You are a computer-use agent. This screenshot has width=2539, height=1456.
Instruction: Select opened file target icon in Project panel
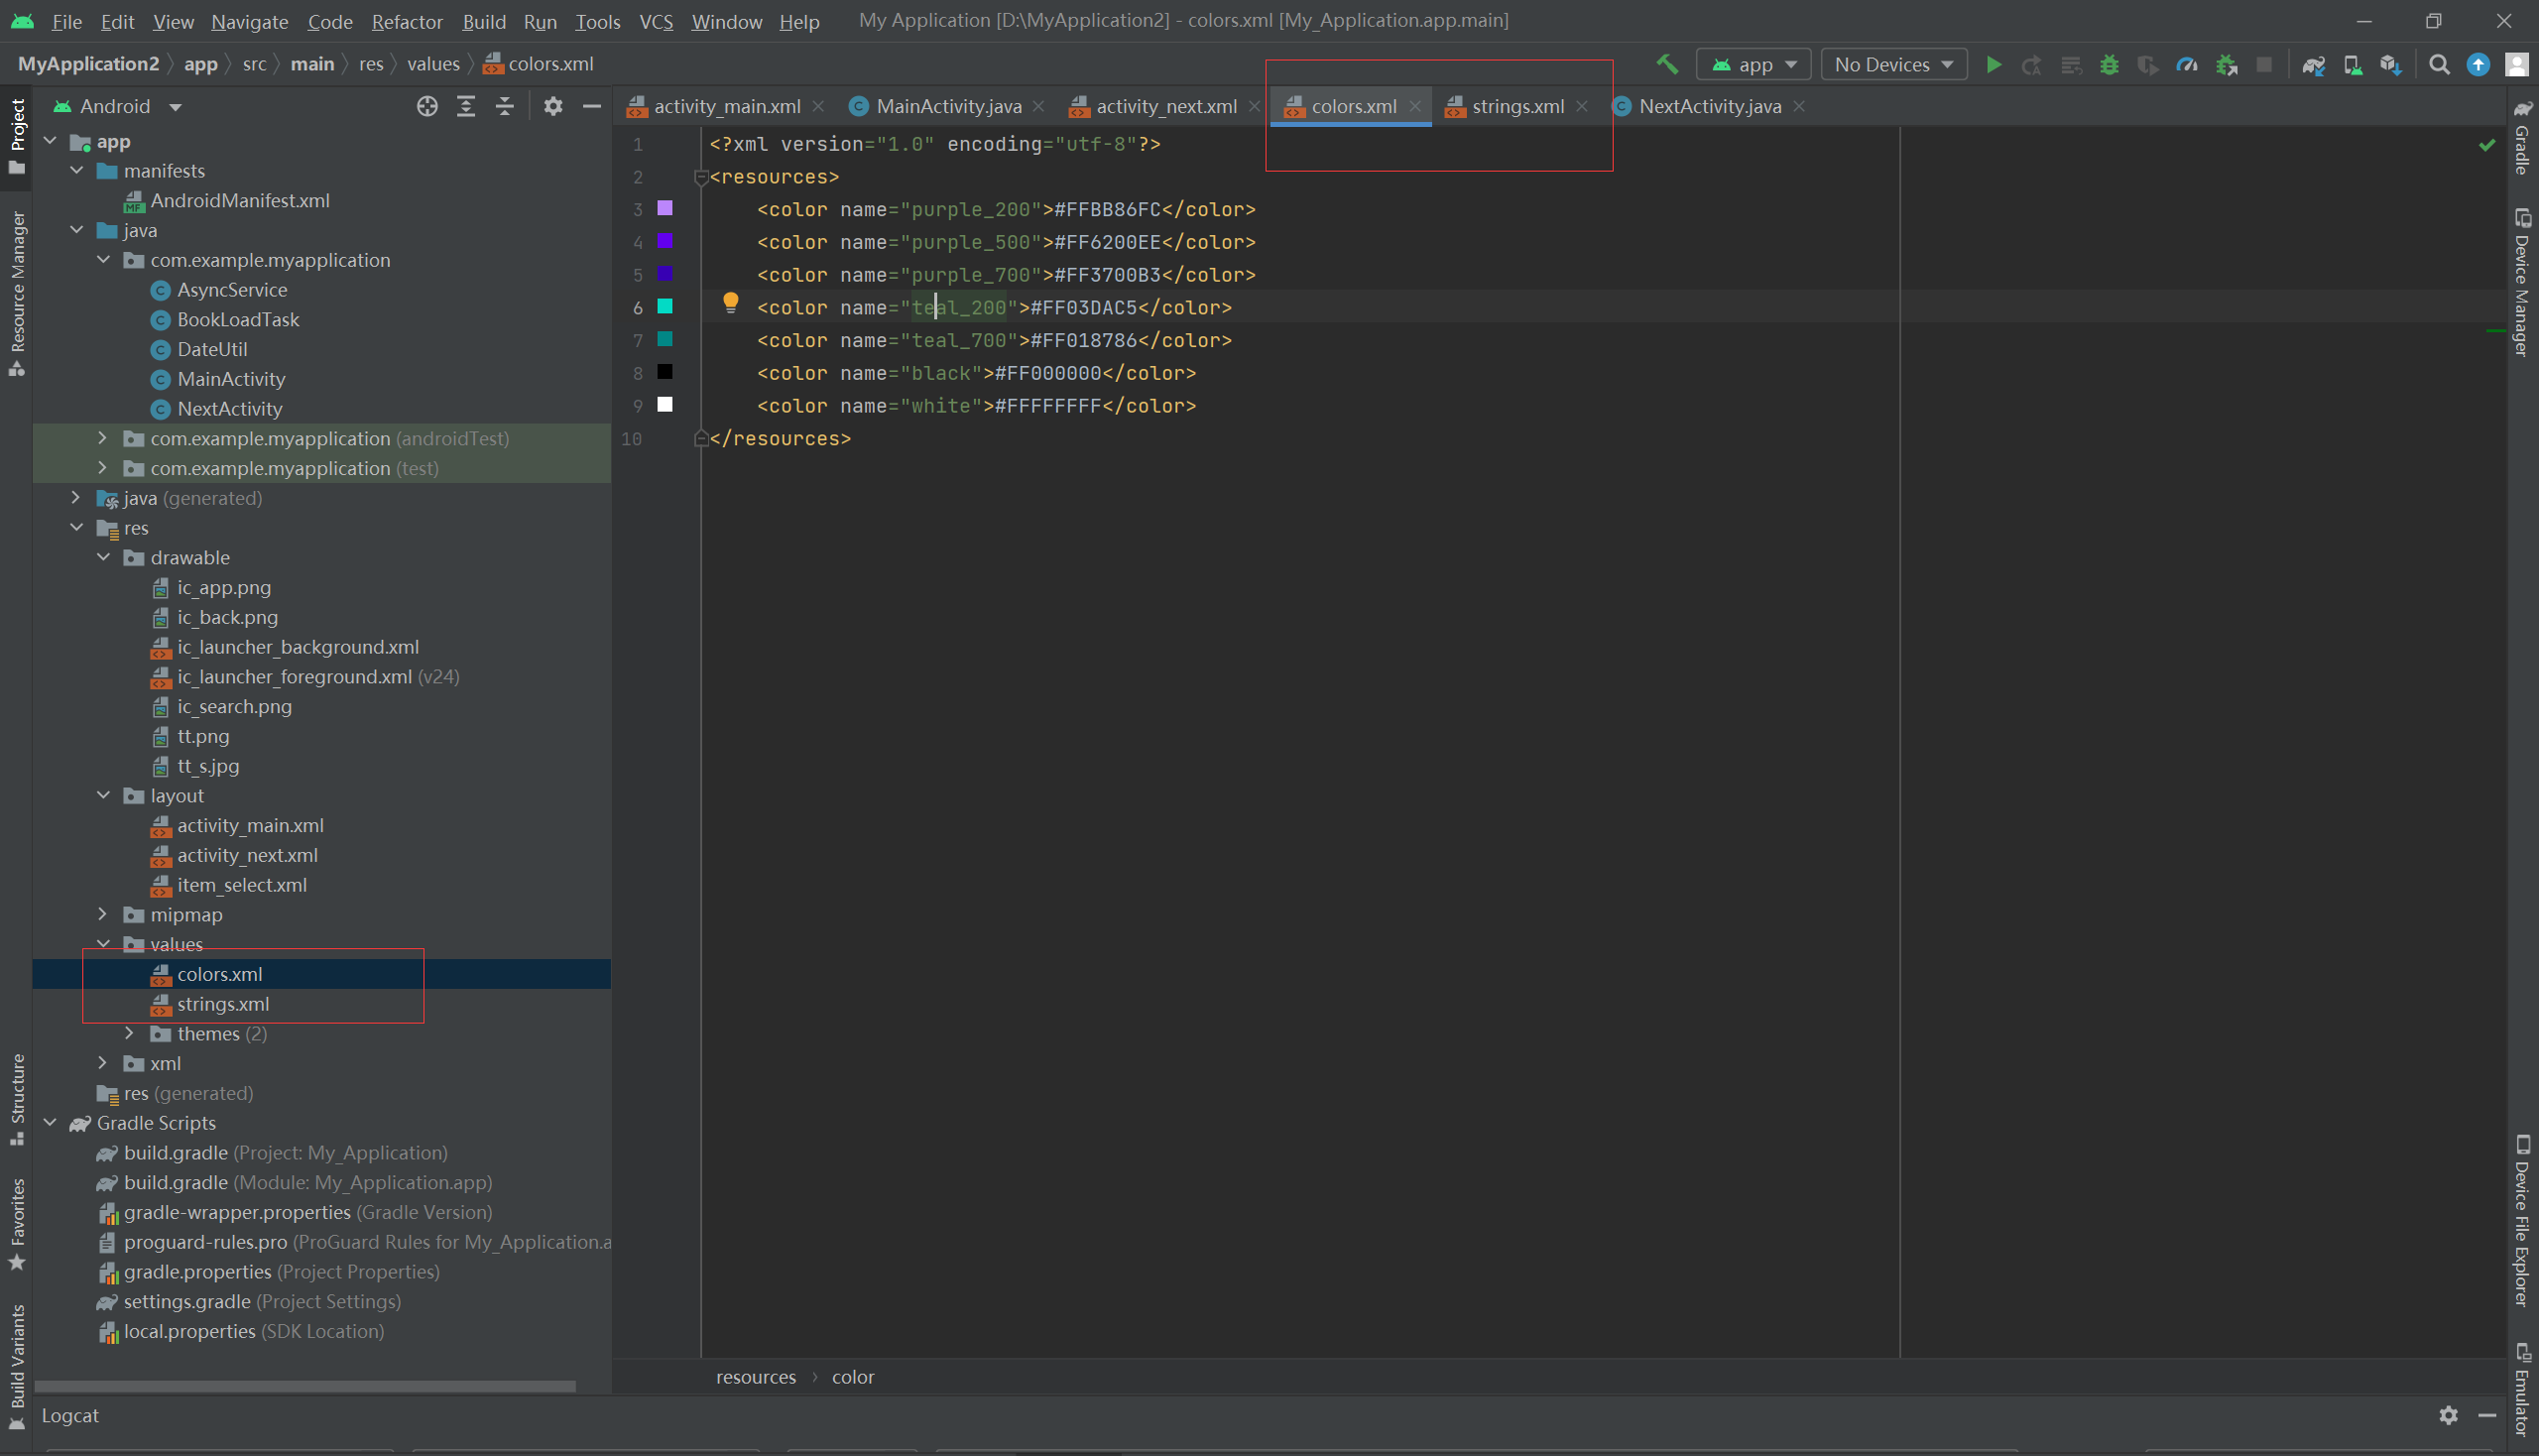coord(427,106)
